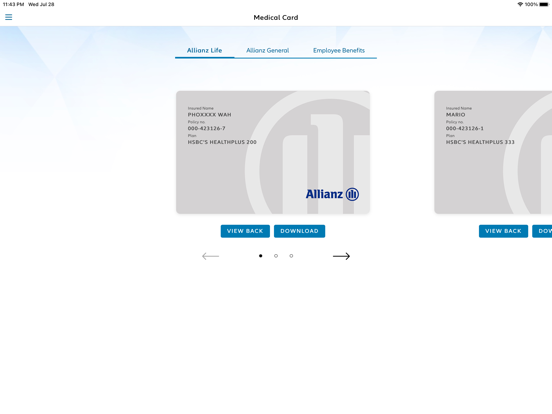Tap the 11:43 PM clock in status bar
The width and height of the screenshot is (552, 414).
point(13,4)
